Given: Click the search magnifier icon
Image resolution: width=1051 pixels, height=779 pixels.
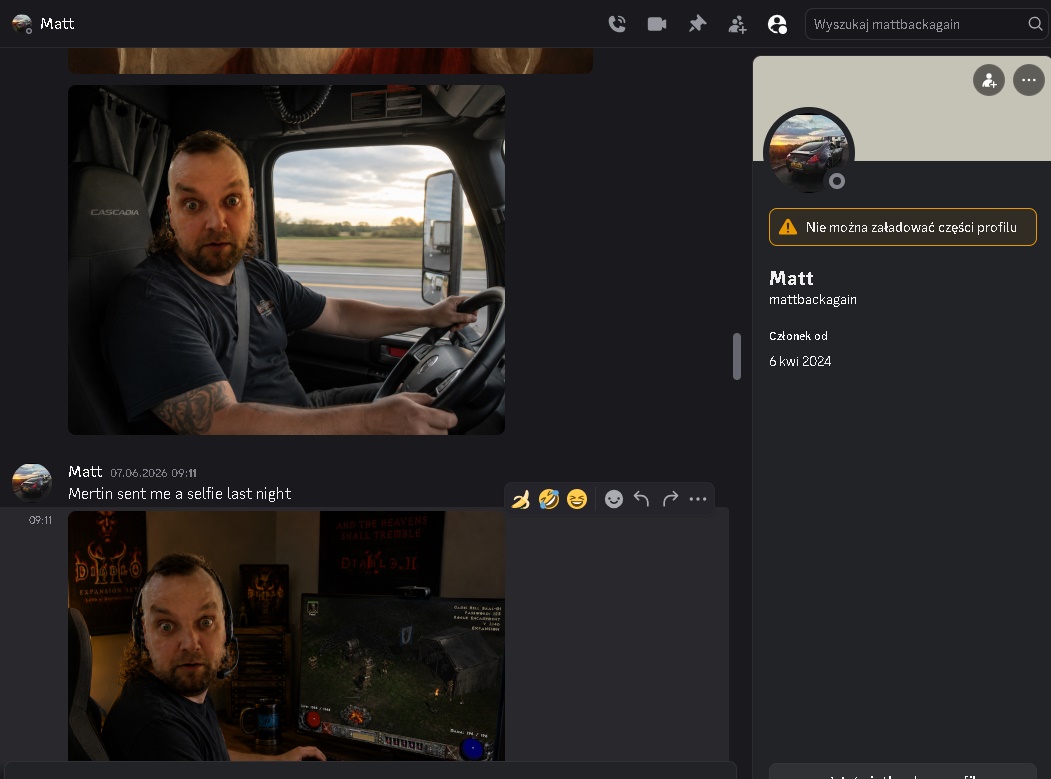Looking at the screenshot, I should pyautogui.click(x=1035, y=24).
